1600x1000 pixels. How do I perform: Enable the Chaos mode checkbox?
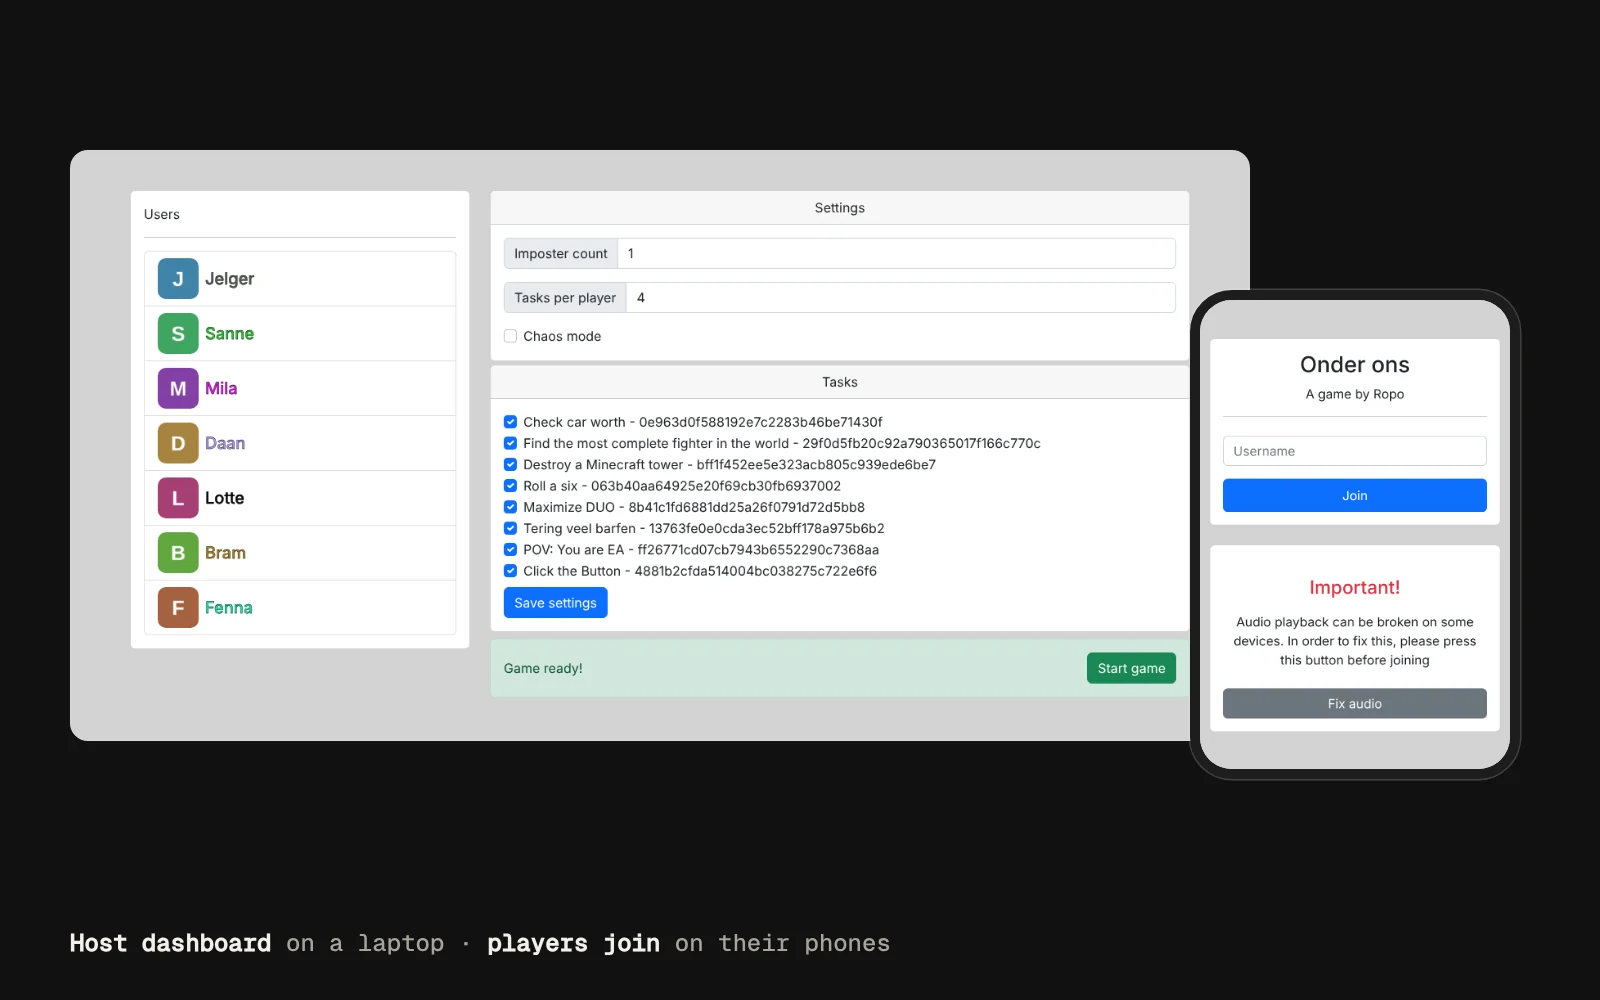click(x=510, y=336)
